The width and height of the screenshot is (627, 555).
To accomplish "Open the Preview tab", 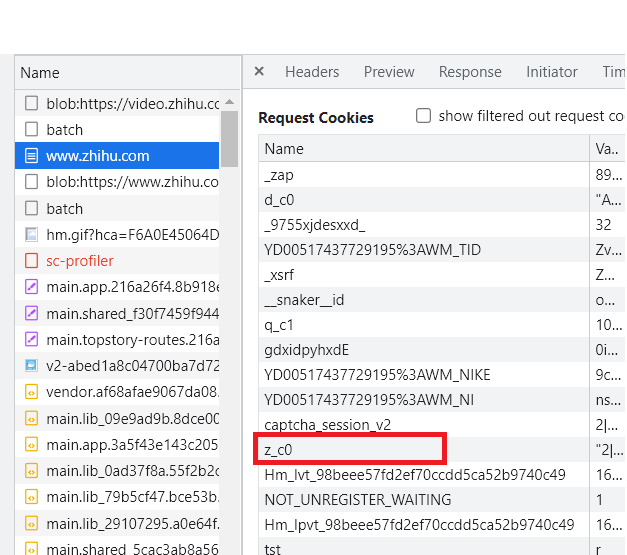I will (x=389, y=72).
